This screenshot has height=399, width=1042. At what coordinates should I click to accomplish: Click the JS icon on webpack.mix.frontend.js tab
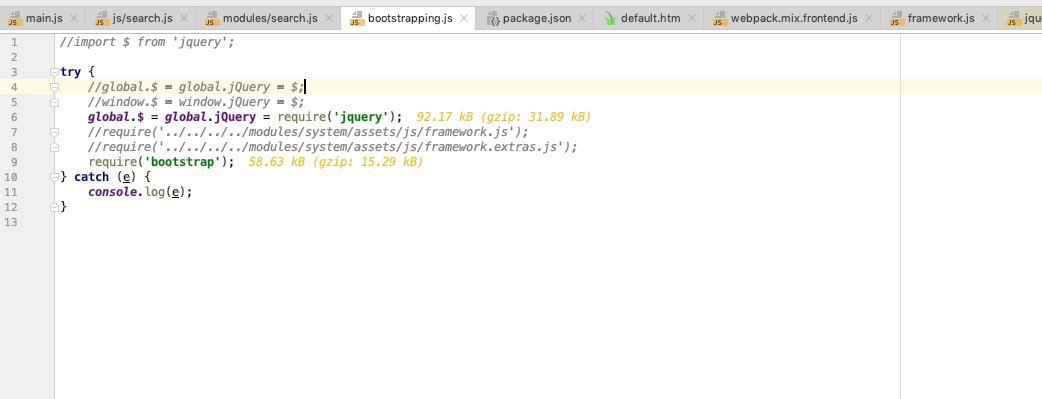tap(720, 19)
